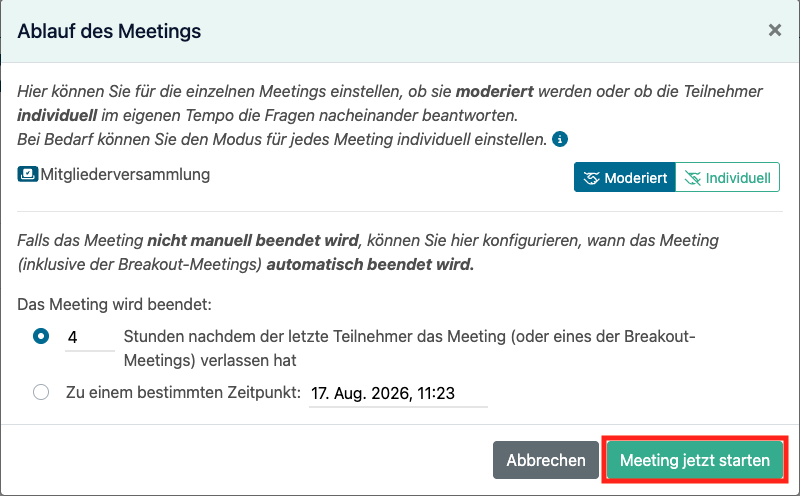Click the 'Ablauf des Meetings' dialog title
The width and height of the screenshot is (800, 496).
[109, 31]
